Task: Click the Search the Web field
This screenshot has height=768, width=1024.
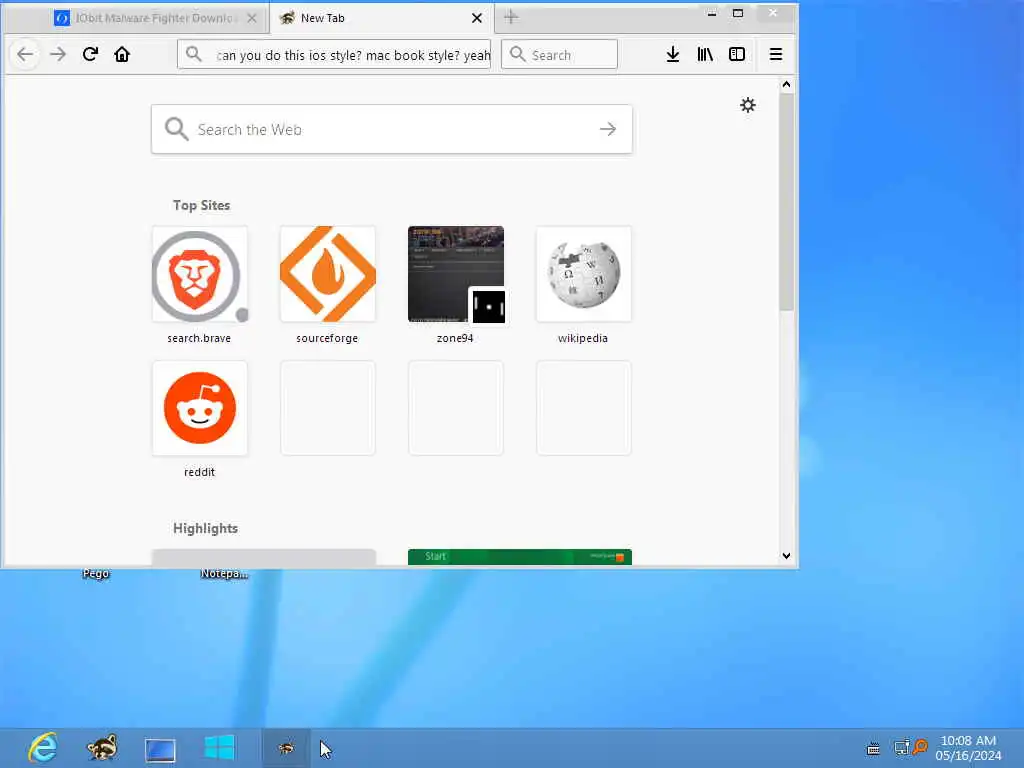Action: [392, 129]
